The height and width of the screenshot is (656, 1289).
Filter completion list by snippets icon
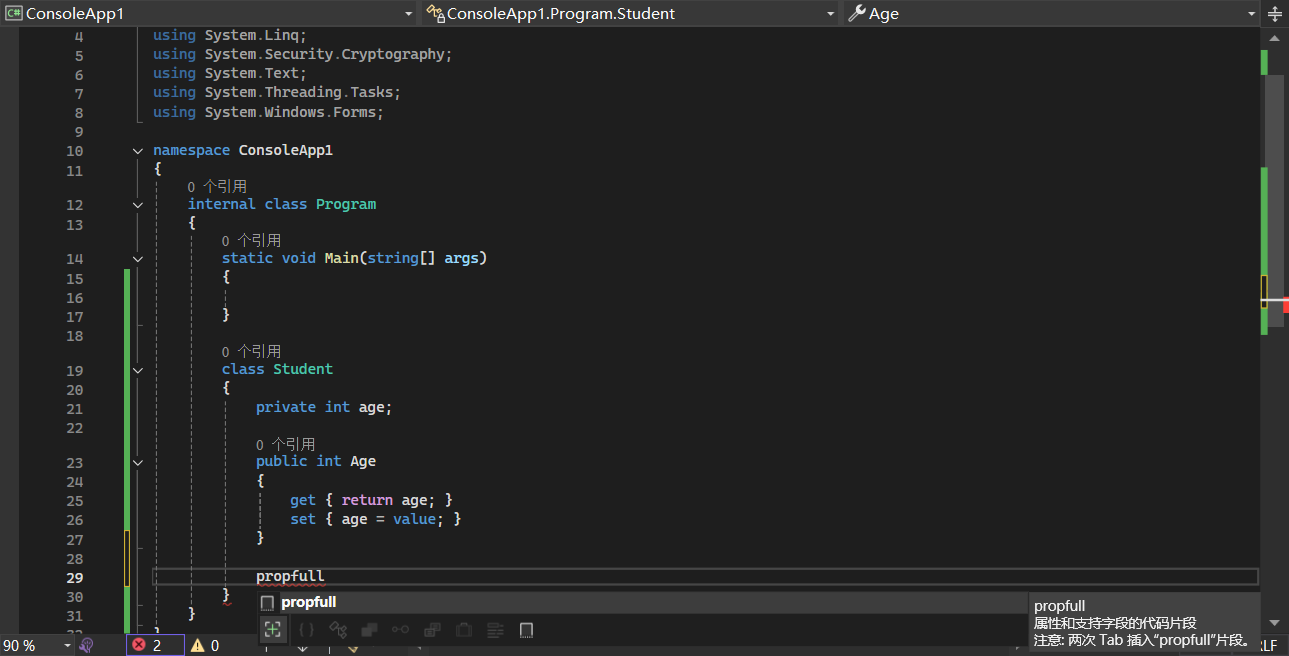pos(527,630)
